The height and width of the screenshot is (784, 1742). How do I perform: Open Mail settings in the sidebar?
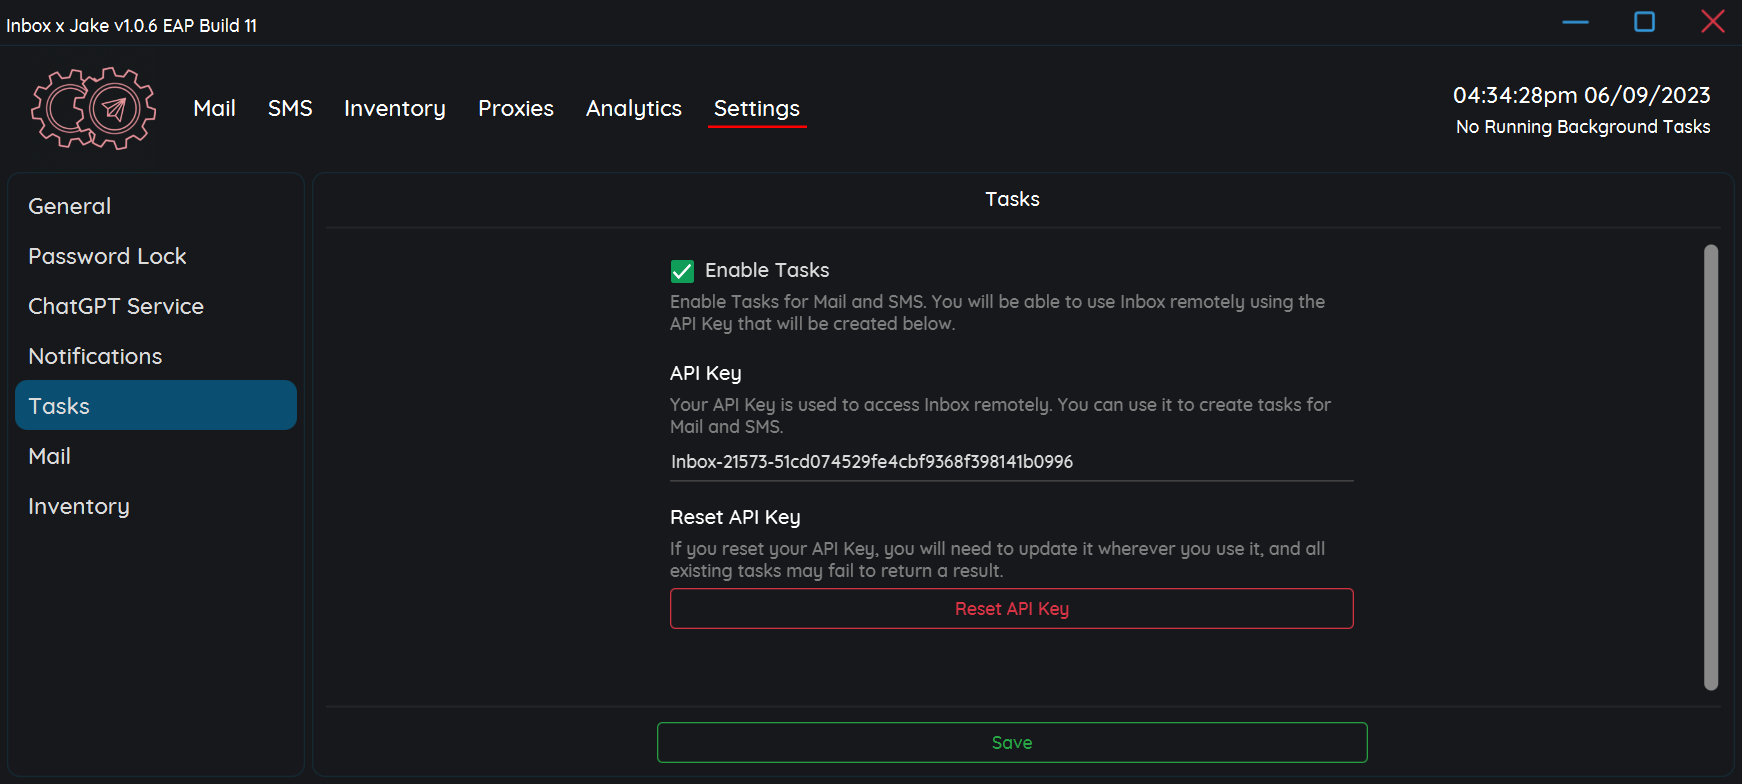tap(49, 456)
